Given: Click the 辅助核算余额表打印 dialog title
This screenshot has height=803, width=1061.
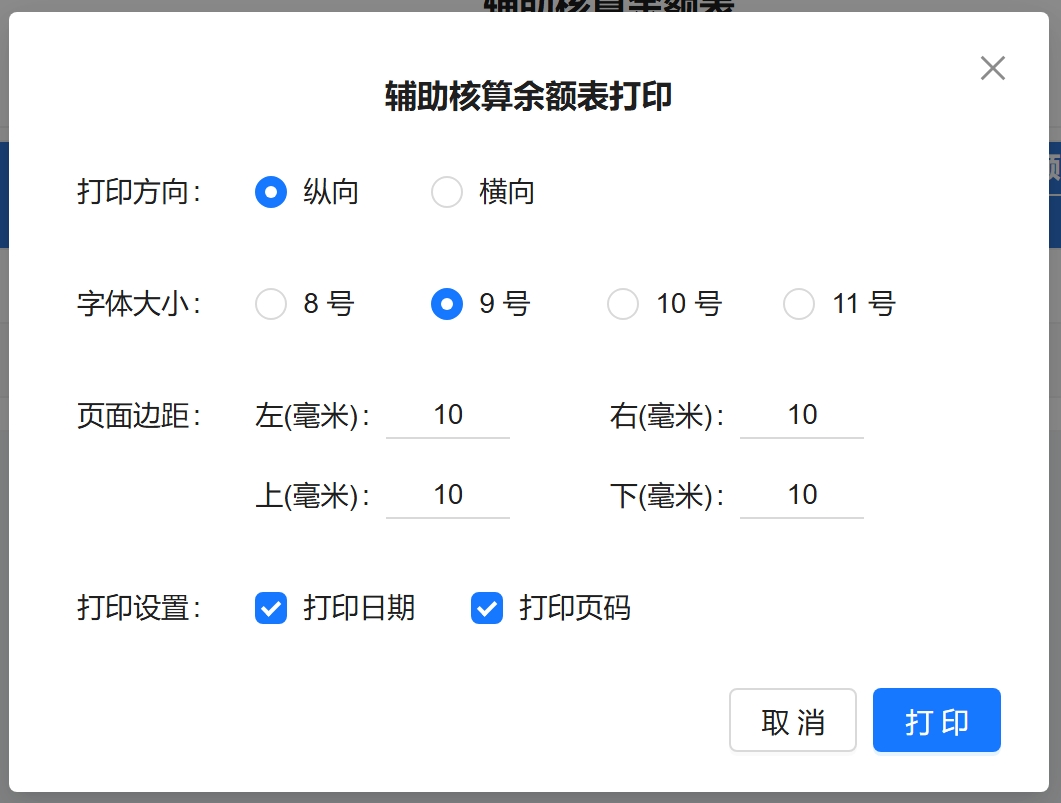Looking at the screenshot, I should 529,97.
